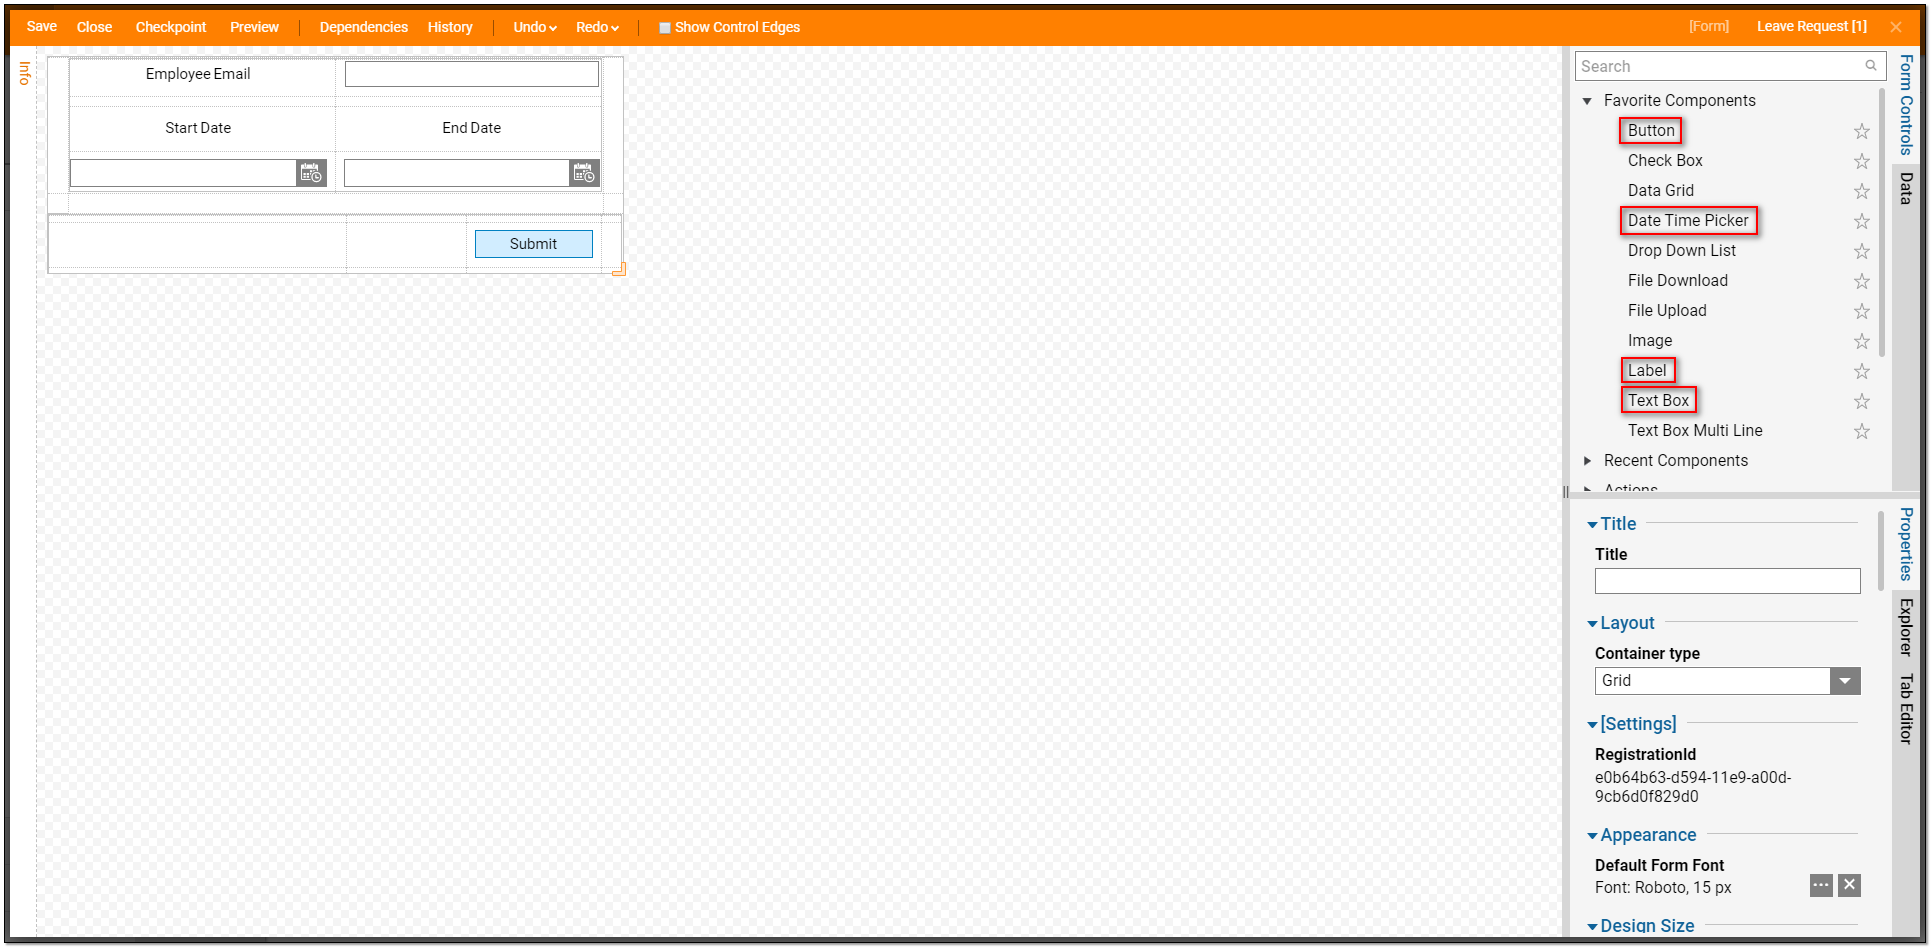Favorite star next to Data Grid
The width and height of the screenshot is (1931, 948).
tap(1861, 191)
